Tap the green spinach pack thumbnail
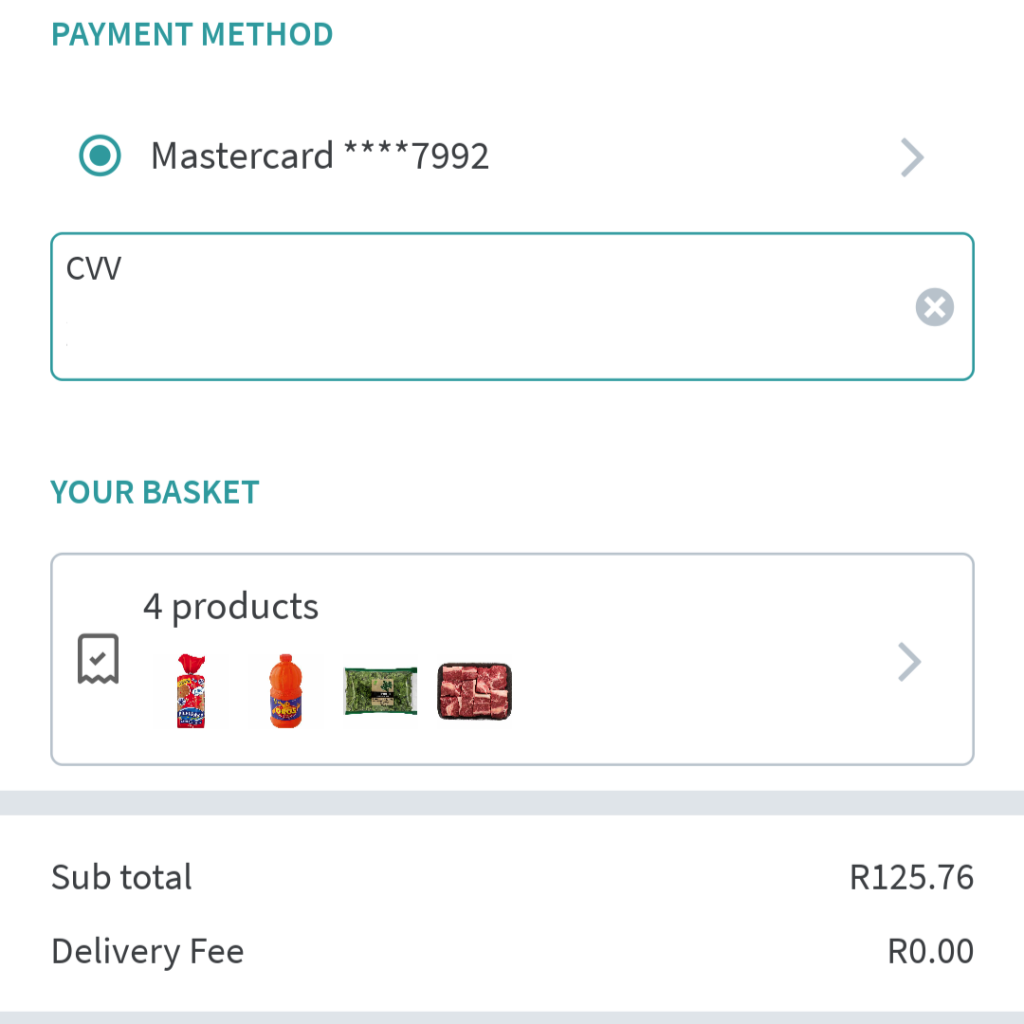This screenshot has width=1024, height=1024. pyautogui.click(x=381, y=691)
